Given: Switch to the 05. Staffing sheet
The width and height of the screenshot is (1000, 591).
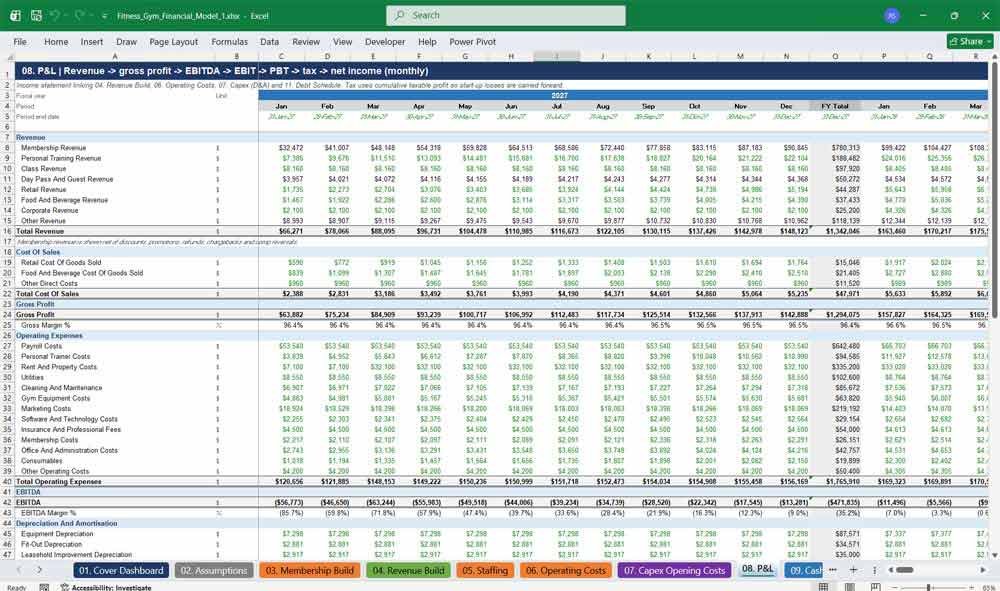Looking at the screenshot, I should coord(485,571).
